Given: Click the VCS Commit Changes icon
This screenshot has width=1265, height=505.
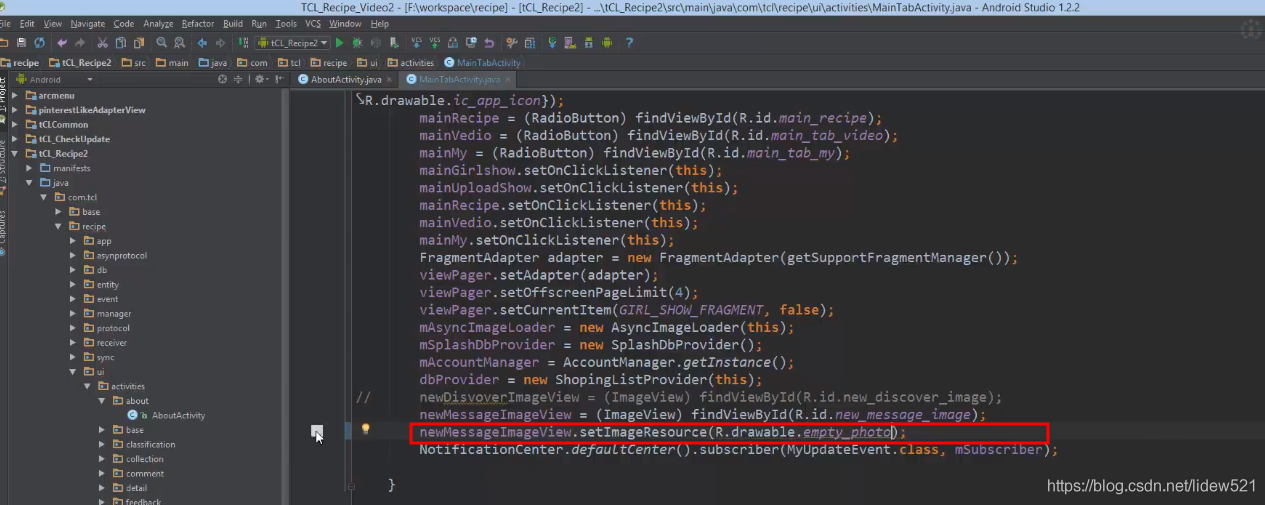Looking at the screenshot, I should coord(434,43).
